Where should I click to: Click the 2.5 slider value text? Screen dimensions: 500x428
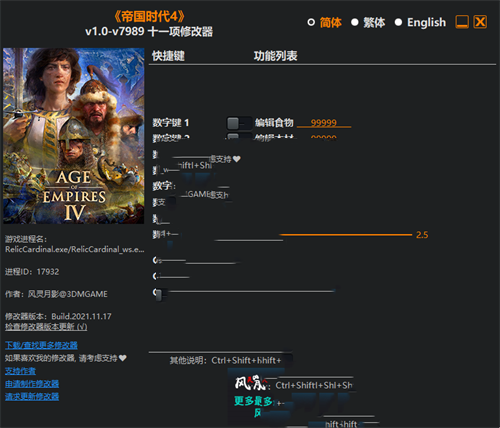[422, 235]
